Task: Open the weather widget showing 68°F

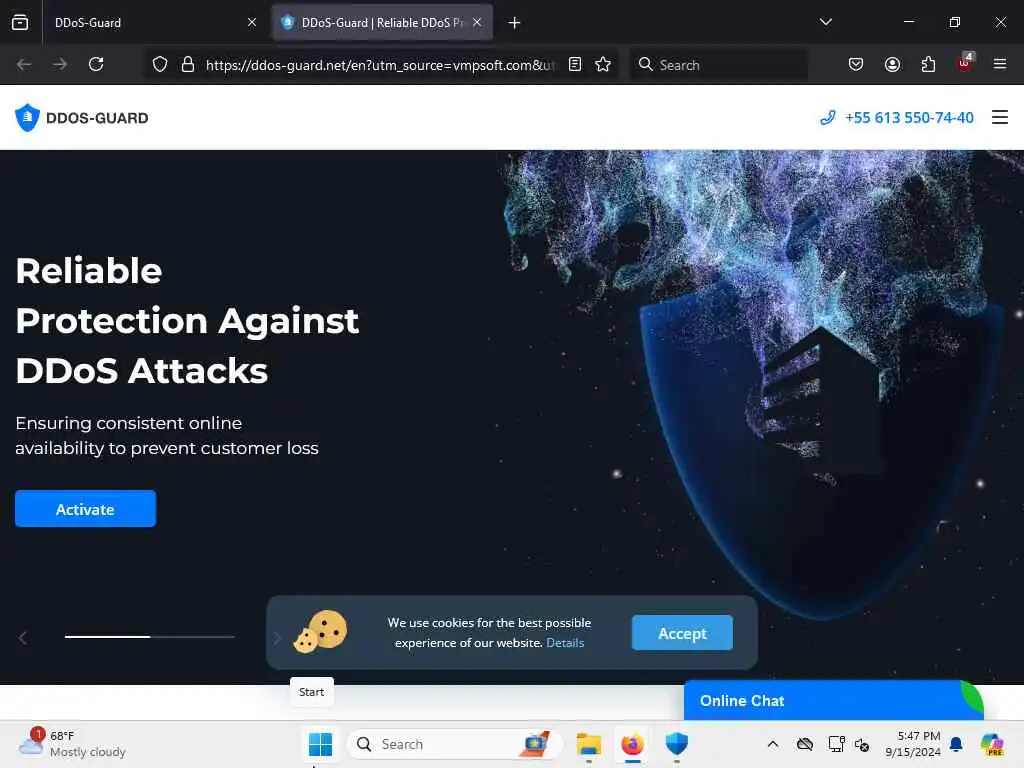Action: (72, 744)
